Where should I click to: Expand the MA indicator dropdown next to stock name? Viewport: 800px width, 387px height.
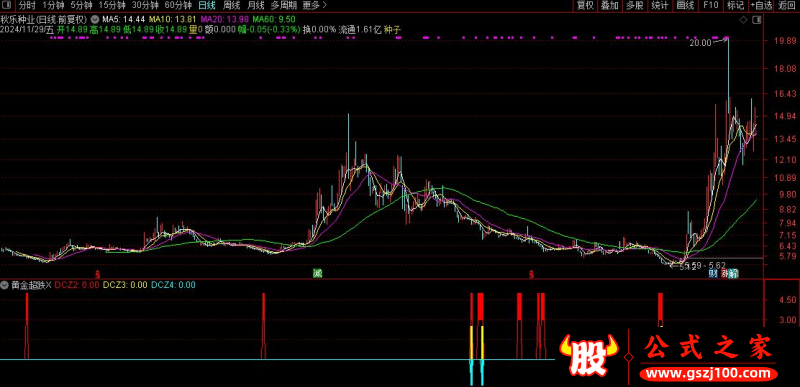tap(95, 19)
